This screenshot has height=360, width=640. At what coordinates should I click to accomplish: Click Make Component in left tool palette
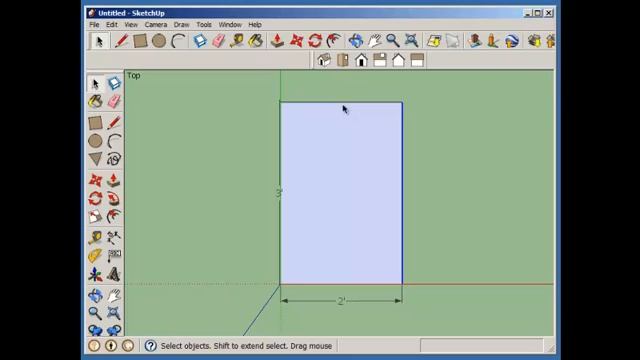coord(114,84)
